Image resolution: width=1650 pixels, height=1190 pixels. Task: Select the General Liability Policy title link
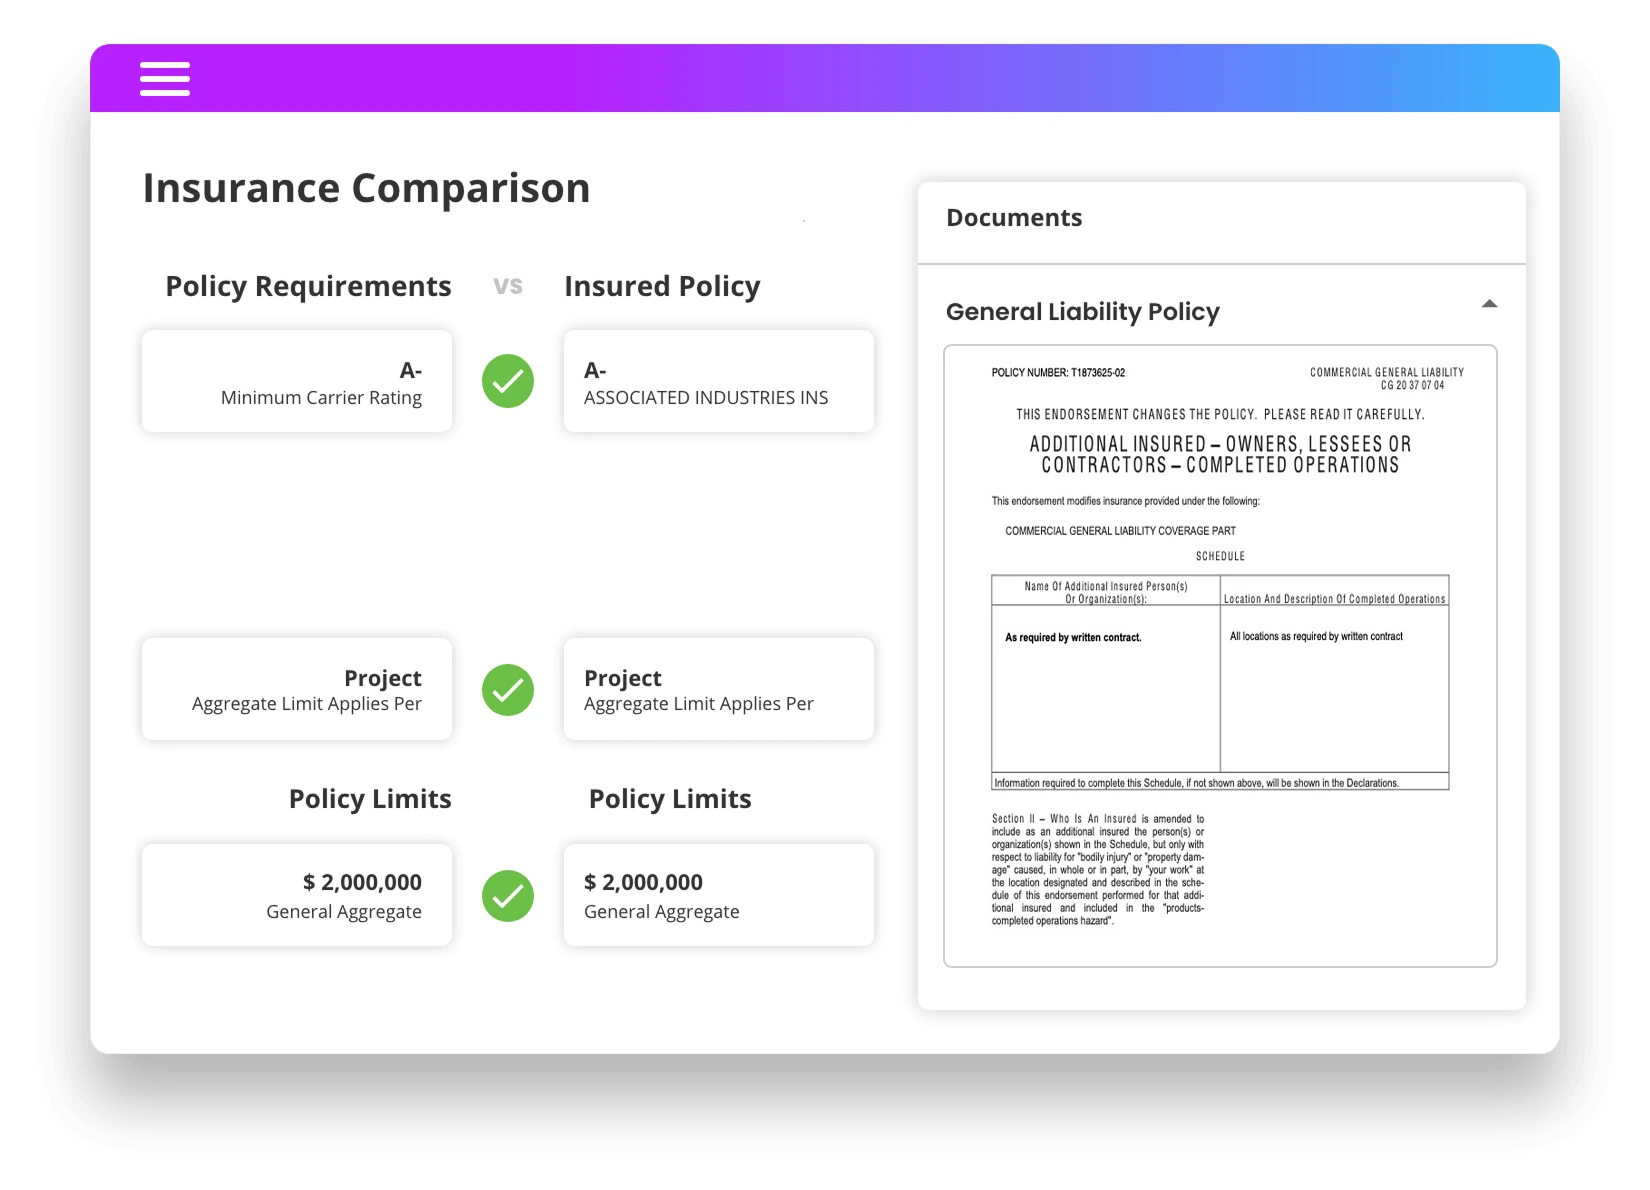tap(1083, 312)
